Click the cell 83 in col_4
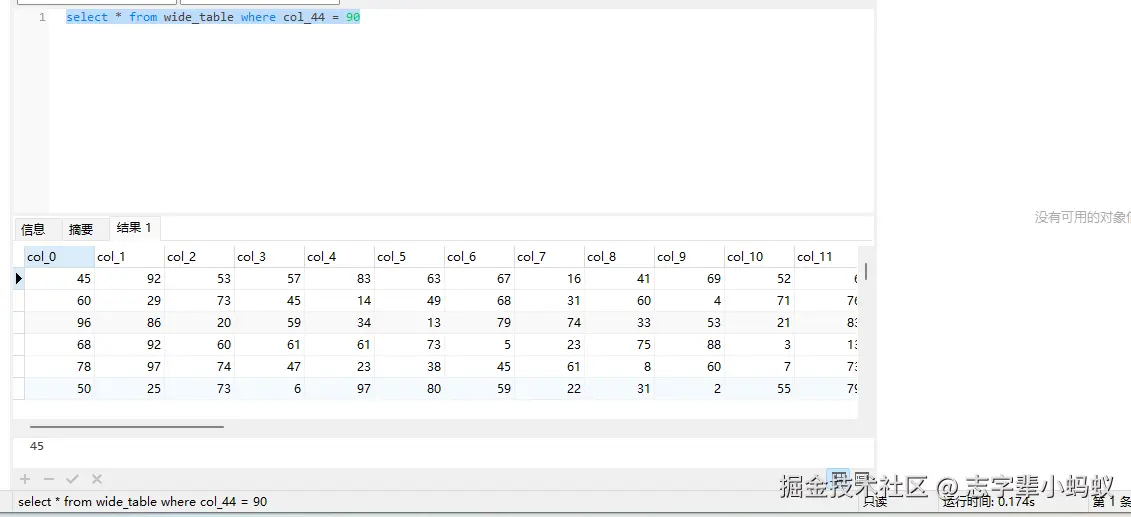This screenshot has height=517, width=1131. [x=340, y=278]
